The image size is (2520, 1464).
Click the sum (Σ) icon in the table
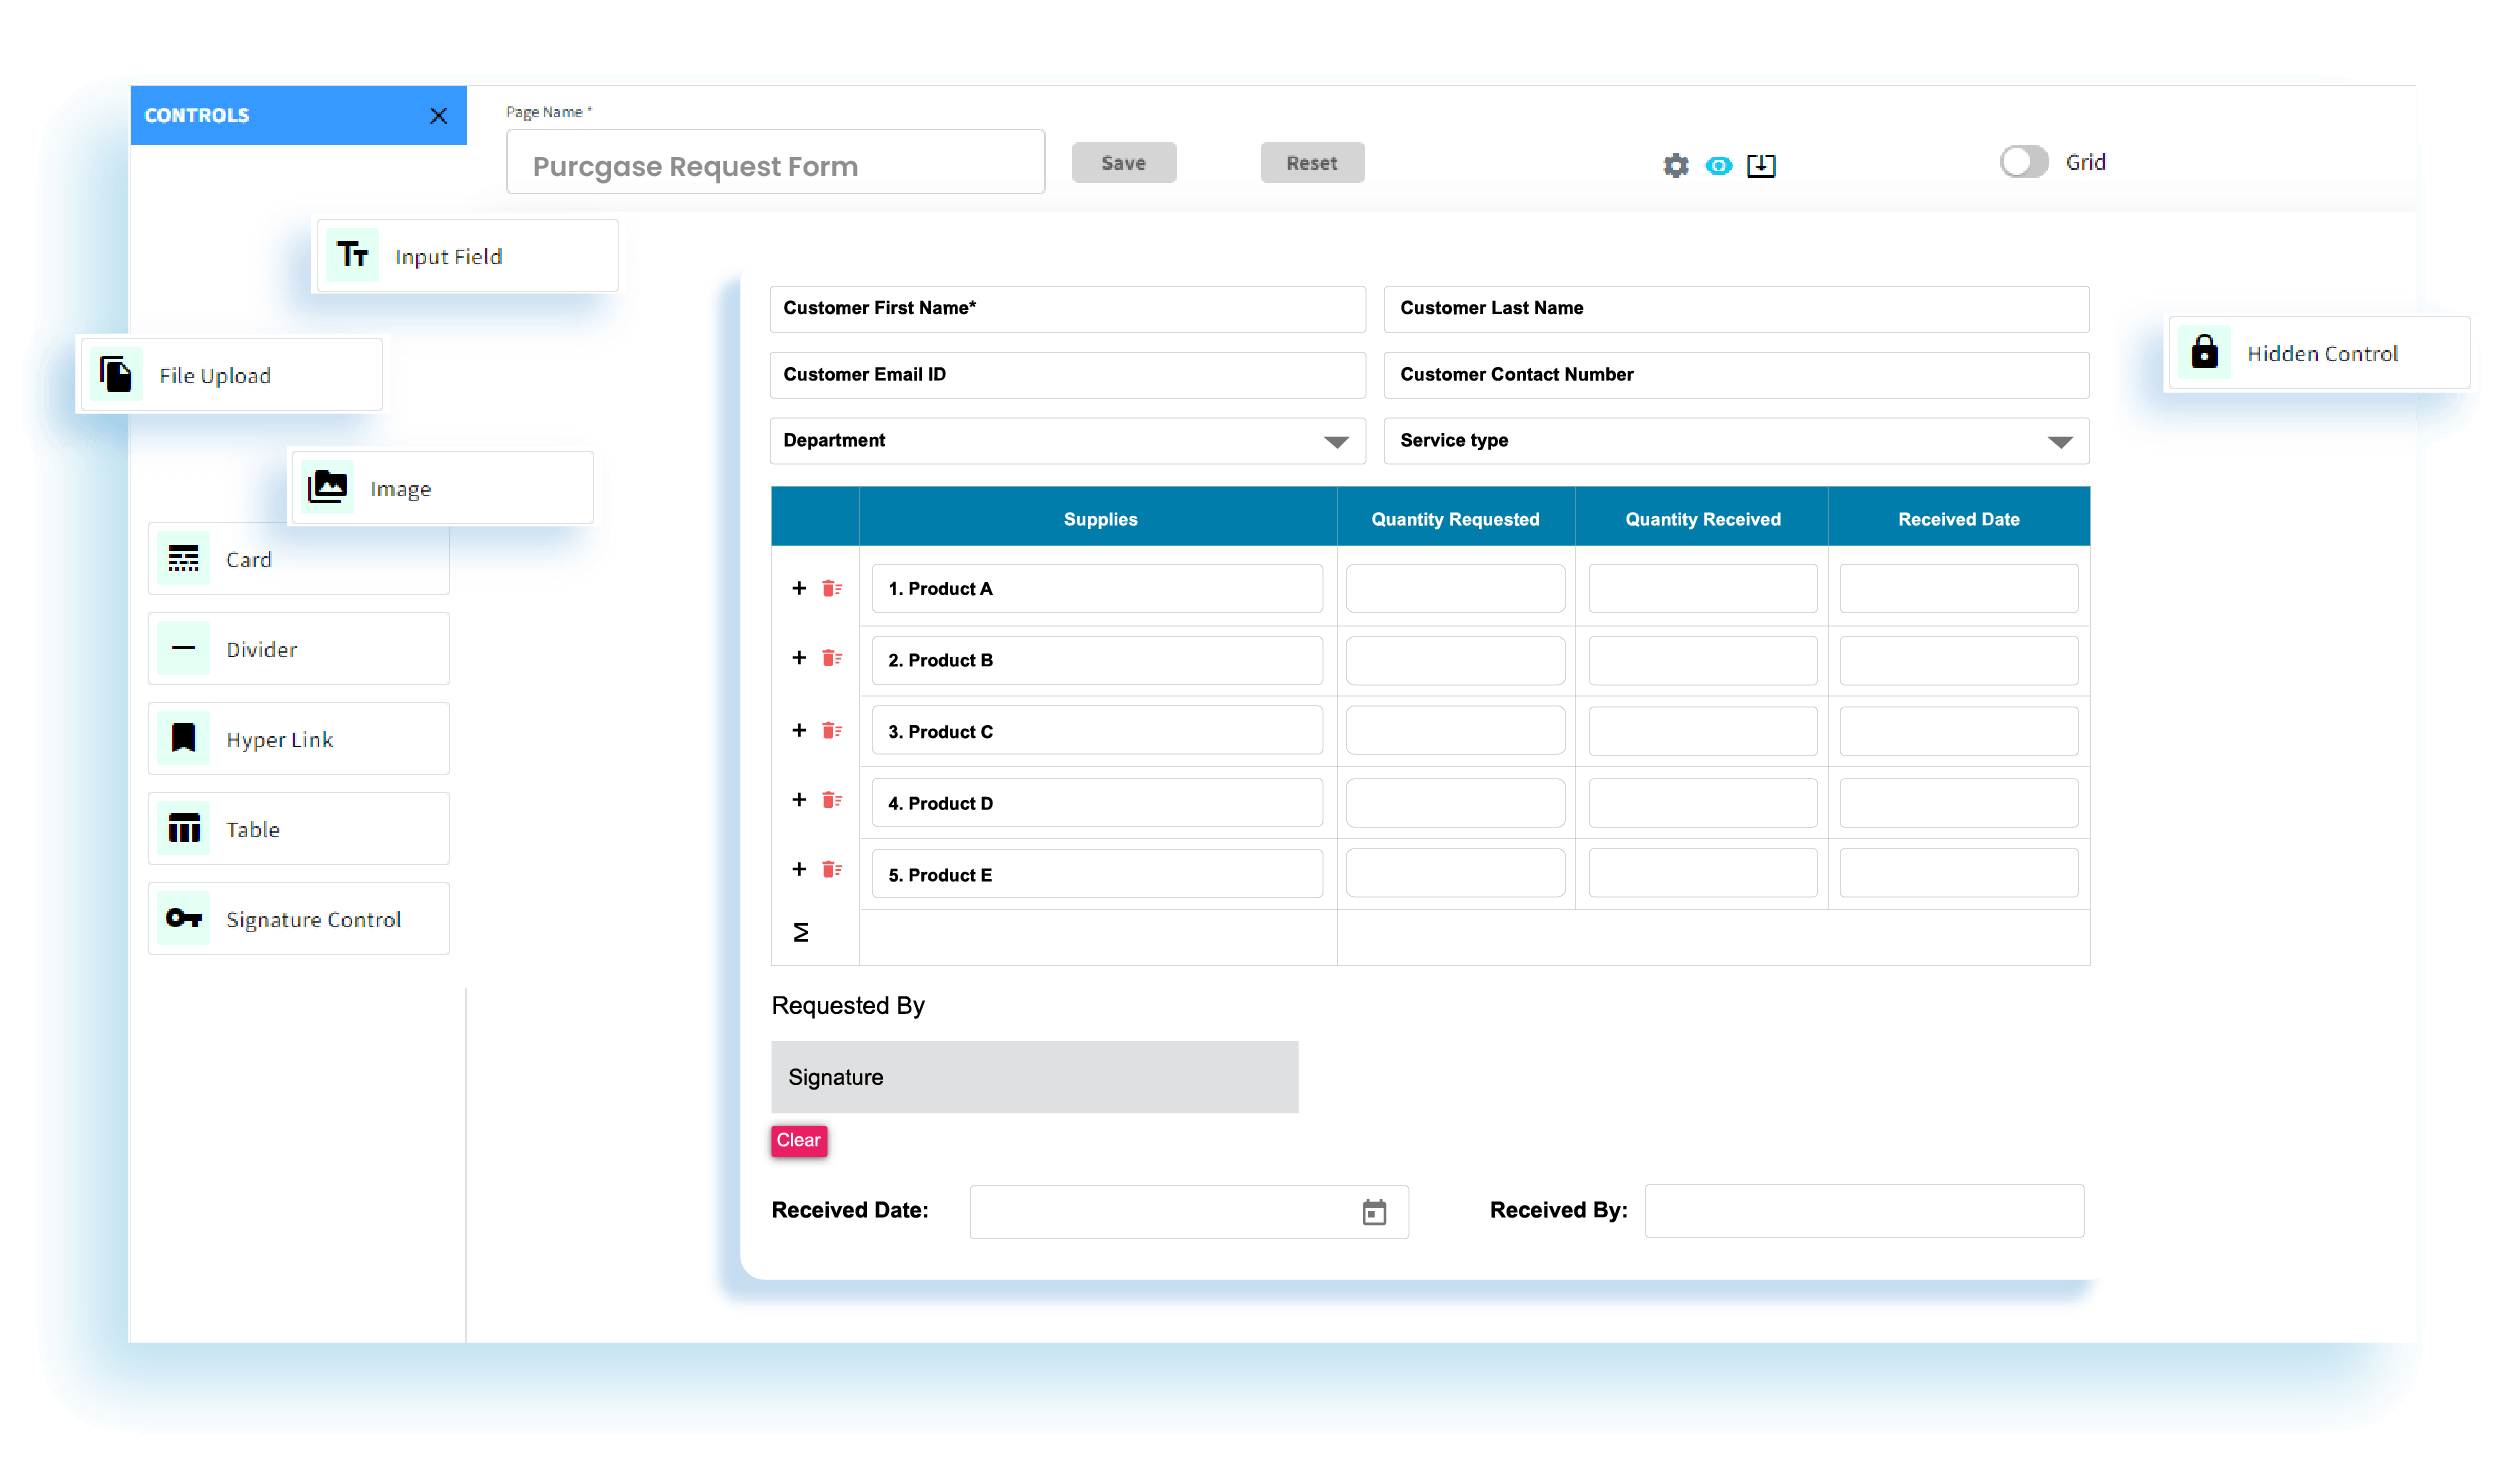tap(799, 932)
